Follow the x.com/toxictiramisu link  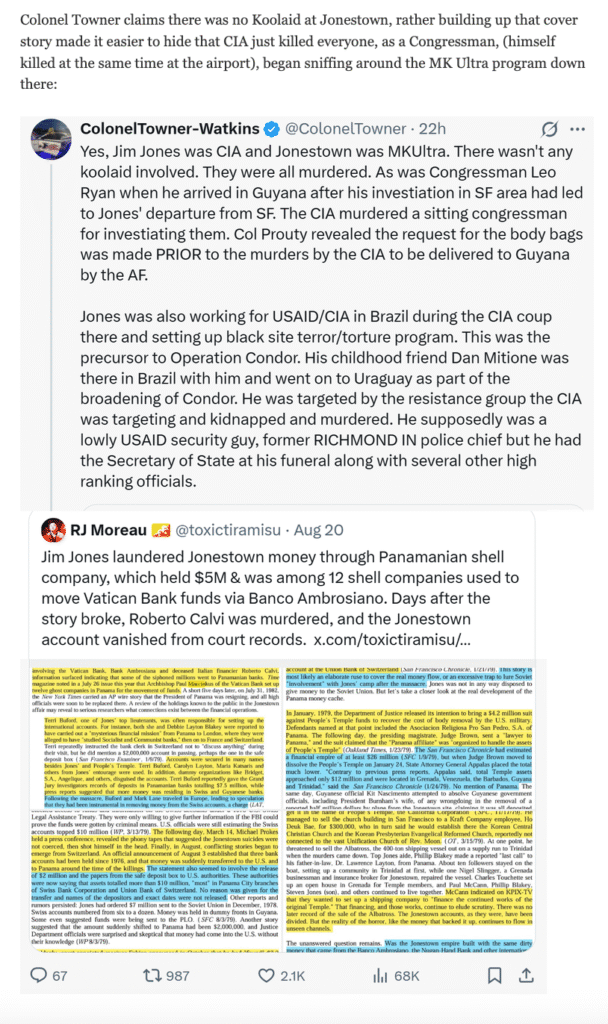coord(392,639)
